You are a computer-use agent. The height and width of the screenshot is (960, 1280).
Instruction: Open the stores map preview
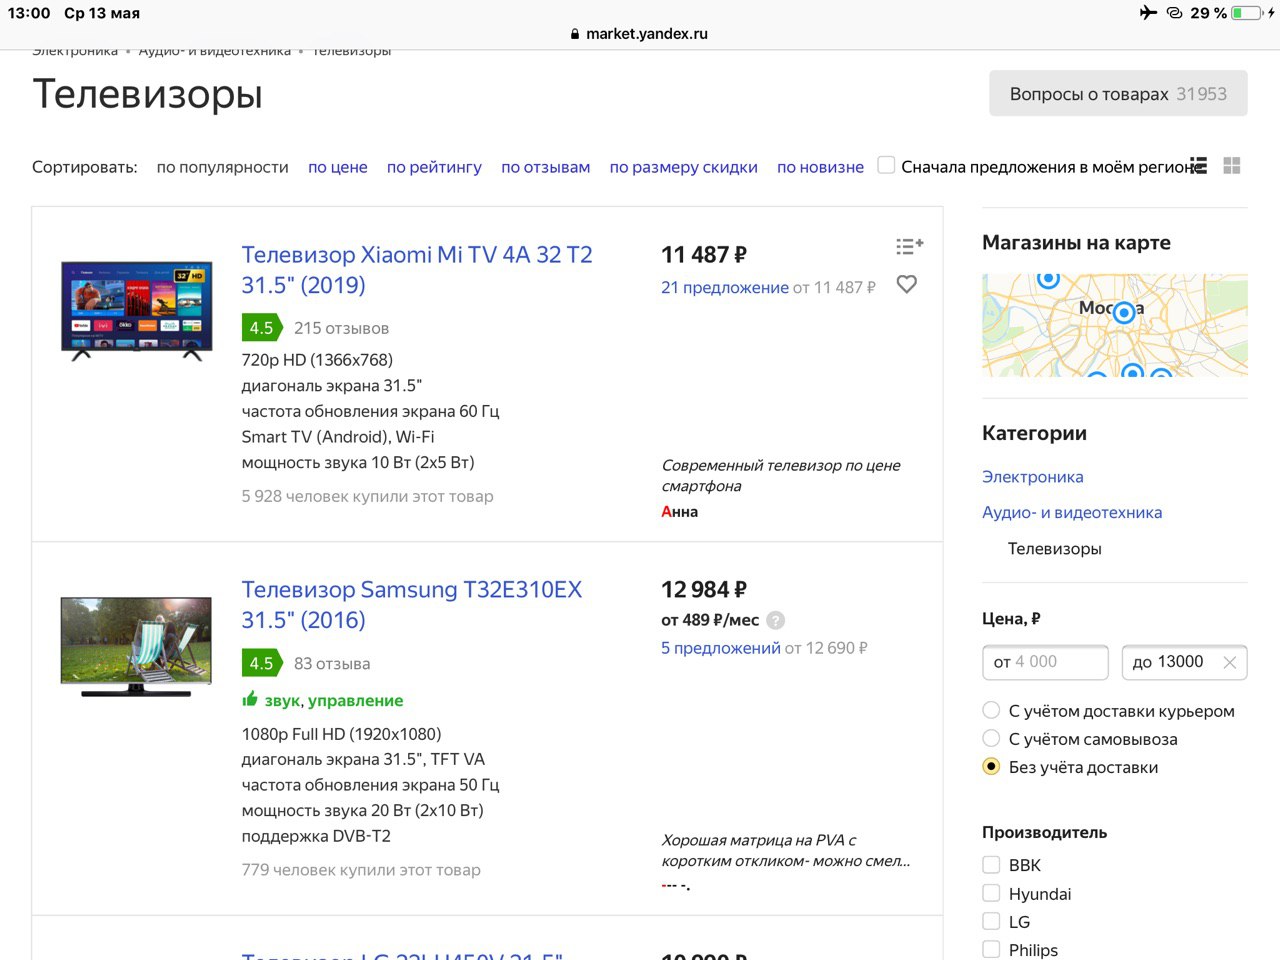coord(1115,325)
